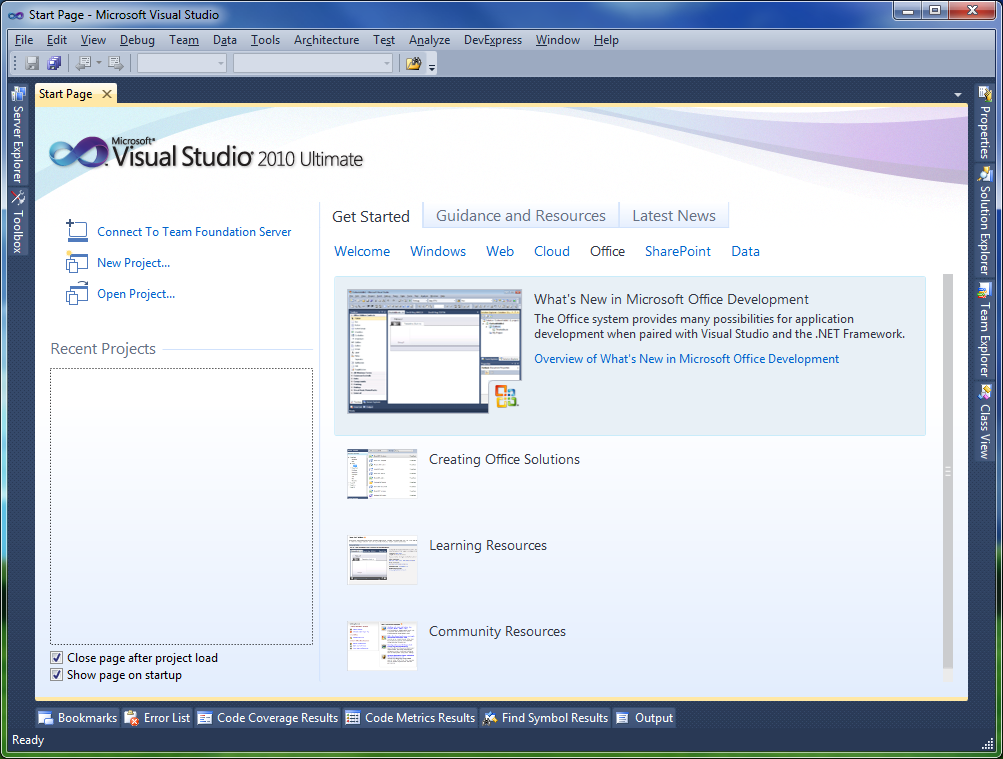Screen dimensions: 1003x759
Task: Switch to Guidance and Resources tab
Action: click(x=521, y=215)
